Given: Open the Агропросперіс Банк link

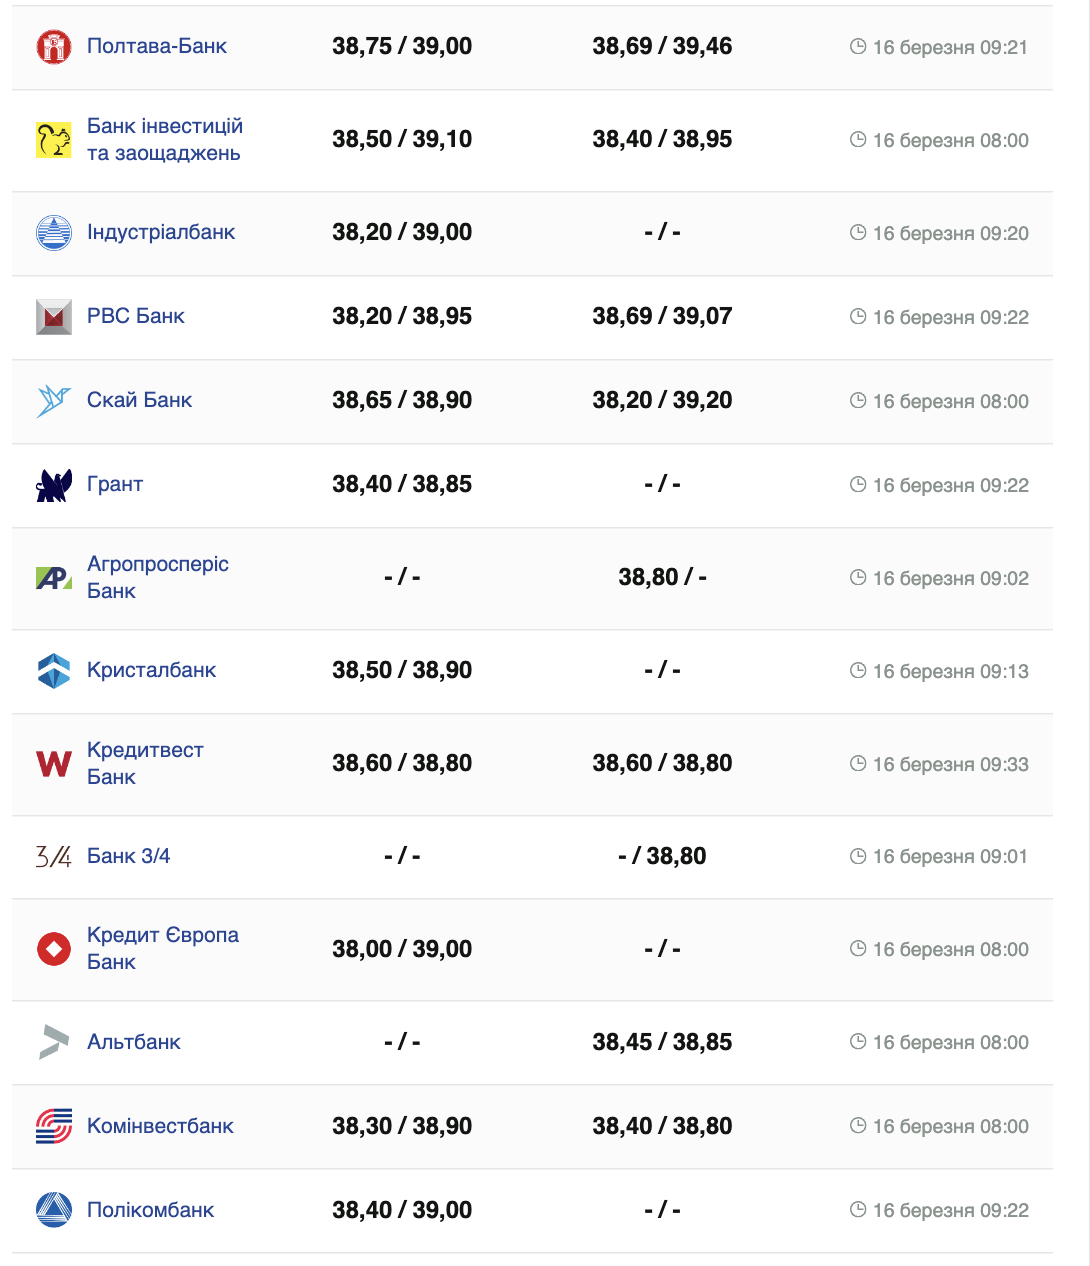Looking at the screenshot, I should coord(157,577).
